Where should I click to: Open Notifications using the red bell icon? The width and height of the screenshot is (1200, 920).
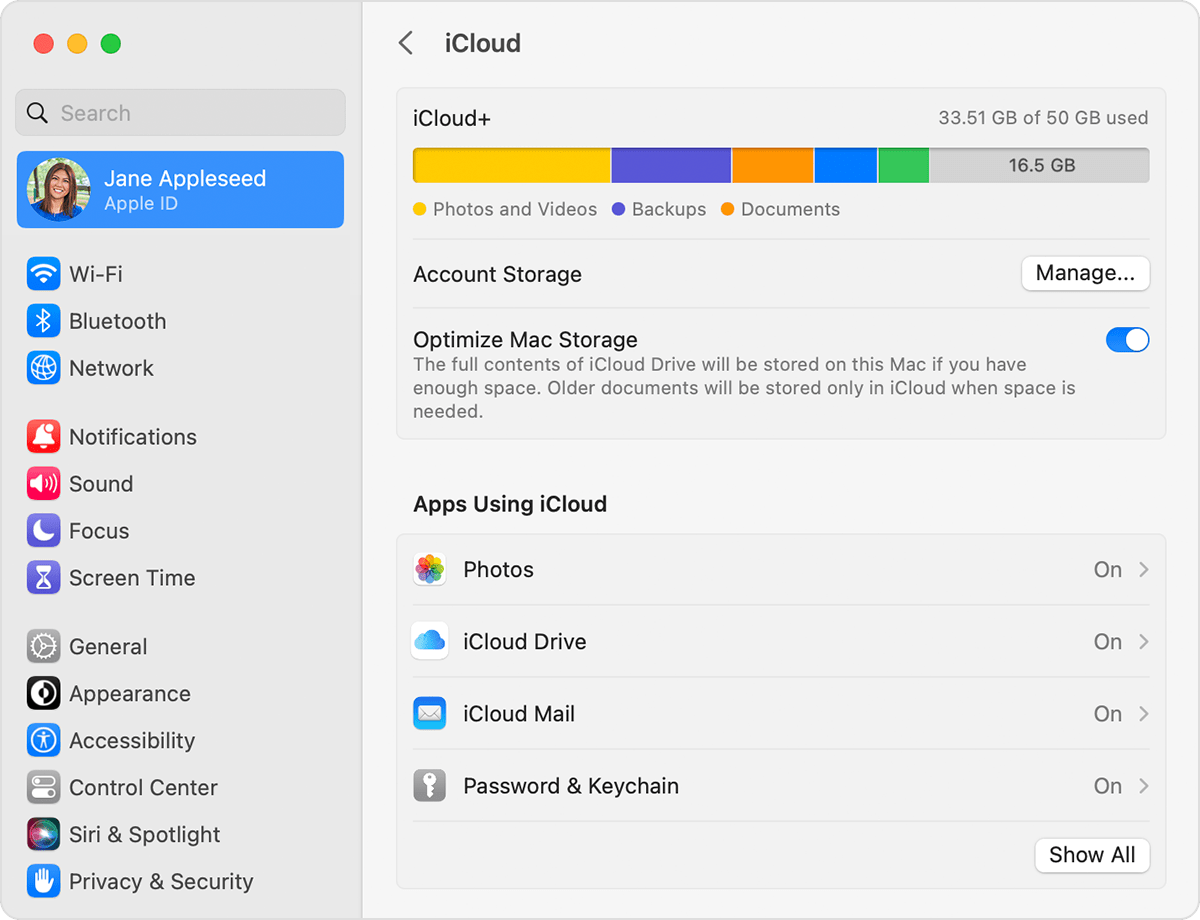(x=43, y=436)
